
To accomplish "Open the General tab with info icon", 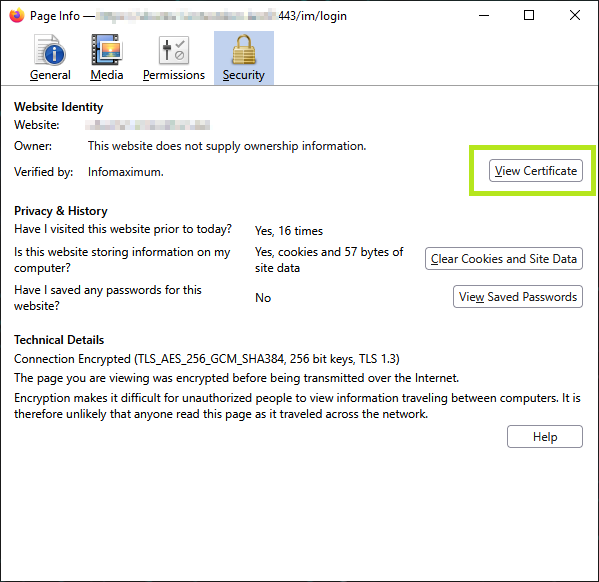I will (x=50, y=58).
